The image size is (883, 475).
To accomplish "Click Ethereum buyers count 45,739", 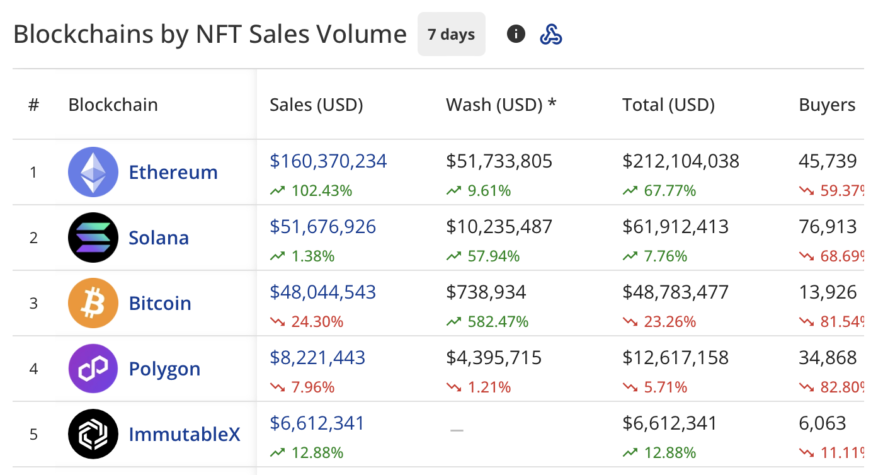I will pos(828,161).
